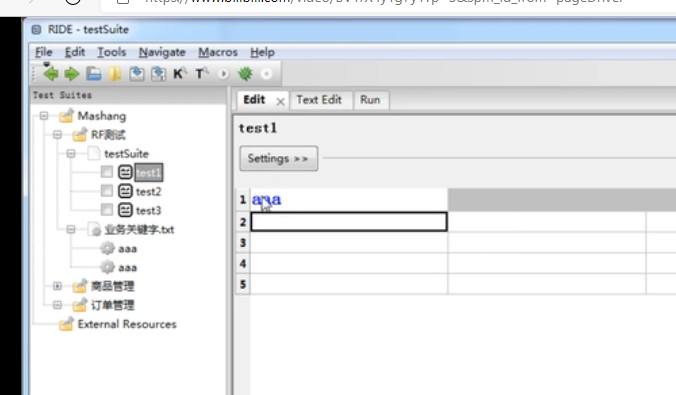Screen dimensions: 676x395
Task: Click the test3 test case icon
Action: (x=125, y=210)
